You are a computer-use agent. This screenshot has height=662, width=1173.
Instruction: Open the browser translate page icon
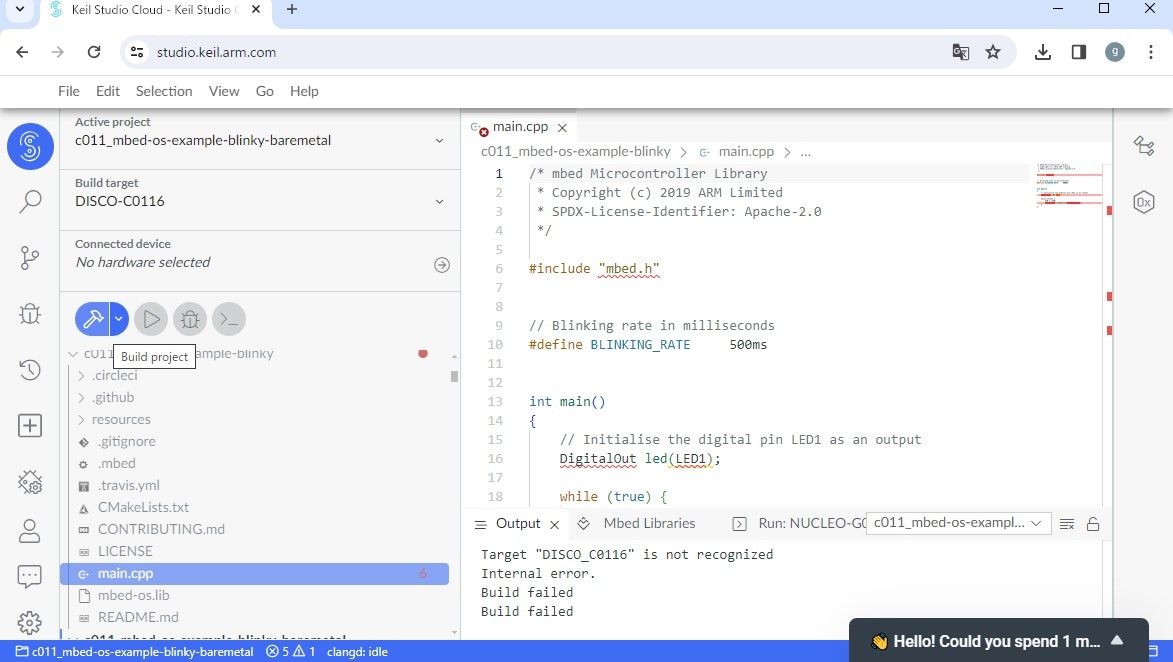click(x=961, y=52)
